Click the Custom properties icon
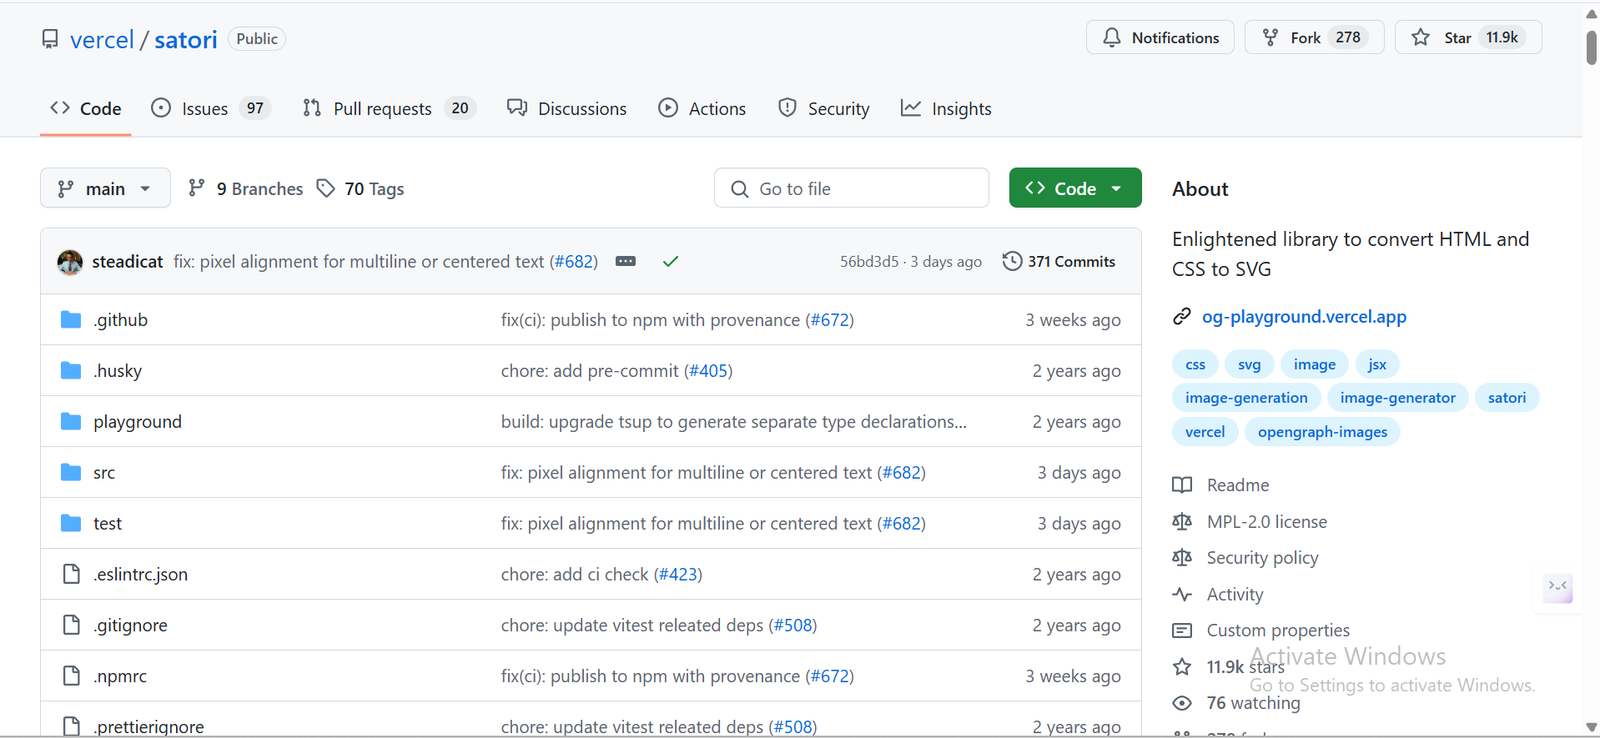Image resolution: width=1600 pixels, height=738 pixels. pos(1182,631)
